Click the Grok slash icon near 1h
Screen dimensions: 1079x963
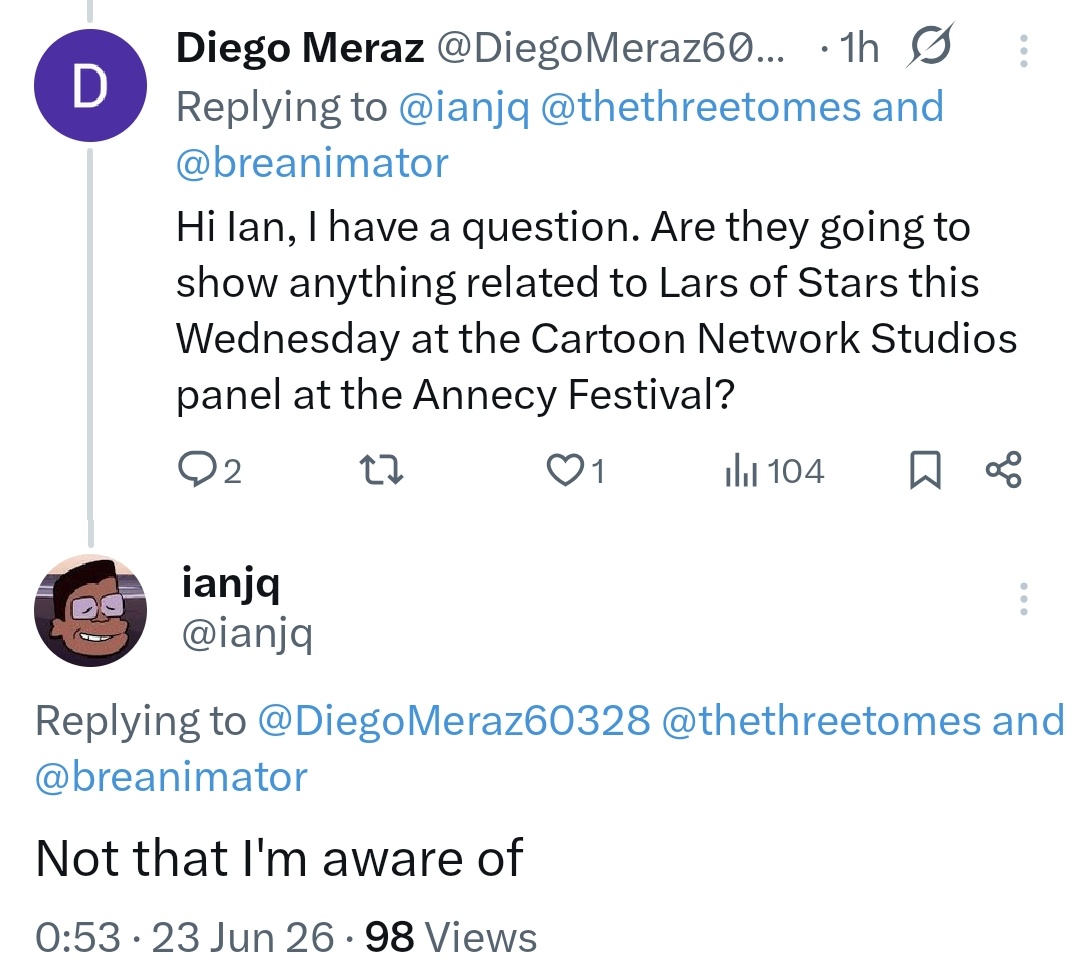click(x=930, y=45)
